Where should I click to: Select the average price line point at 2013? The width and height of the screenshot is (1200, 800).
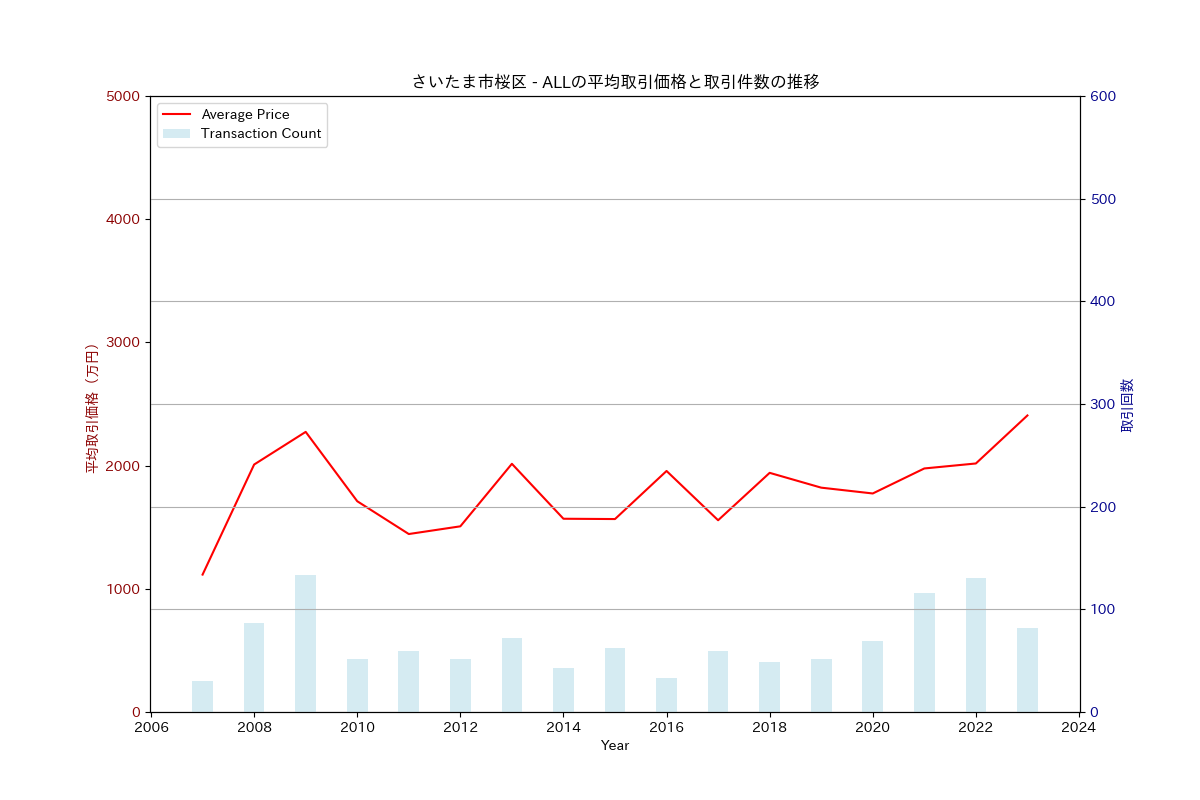(512, 464)
